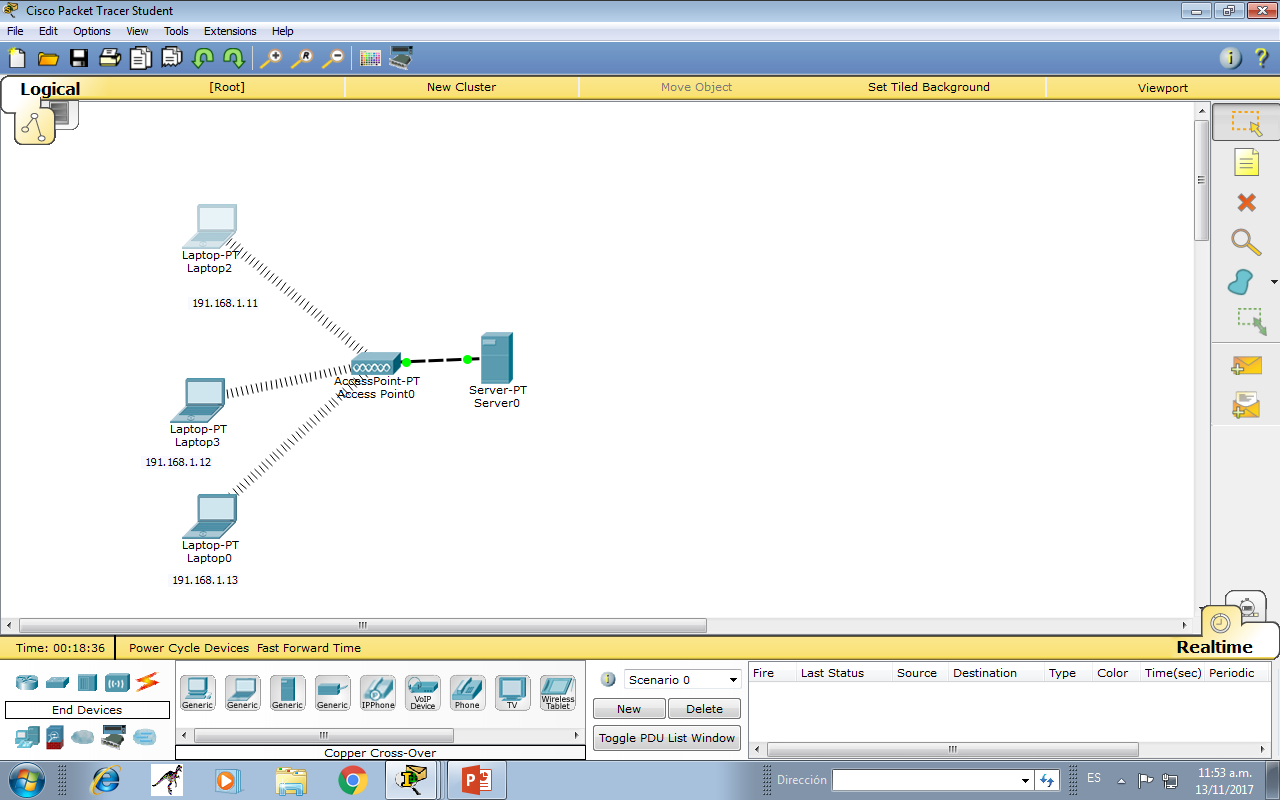Select the Add Simple PDU envelope tool
Image resolution: width=1280 pixels, height=800 pixels.
click(x=1245, y=365)
